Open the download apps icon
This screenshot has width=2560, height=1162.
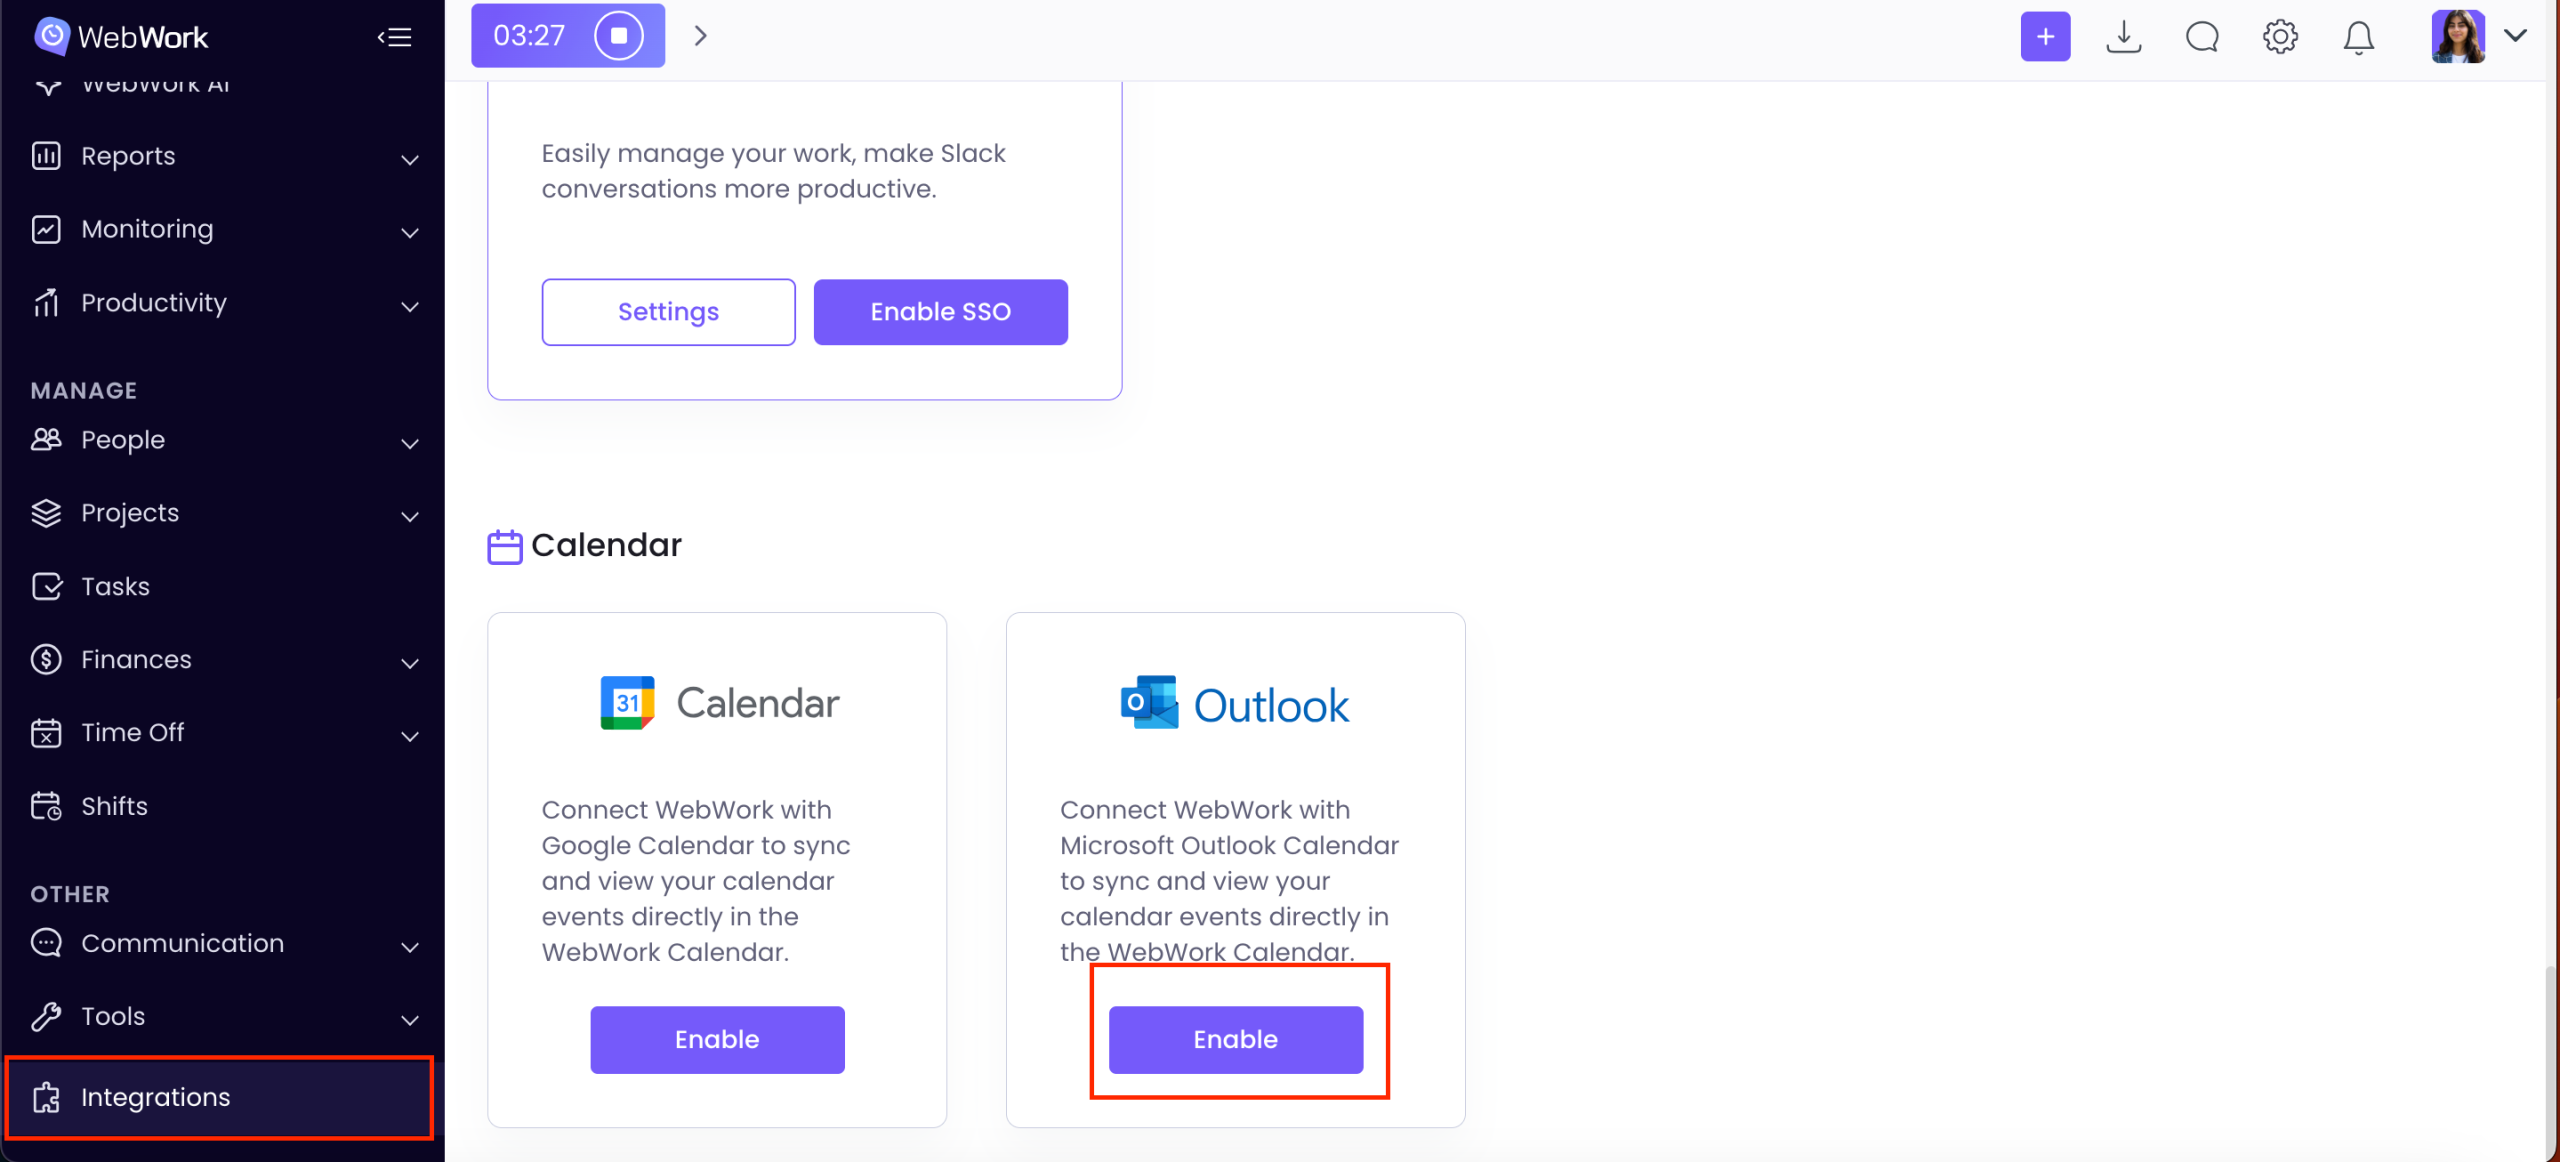(2123, 37)
